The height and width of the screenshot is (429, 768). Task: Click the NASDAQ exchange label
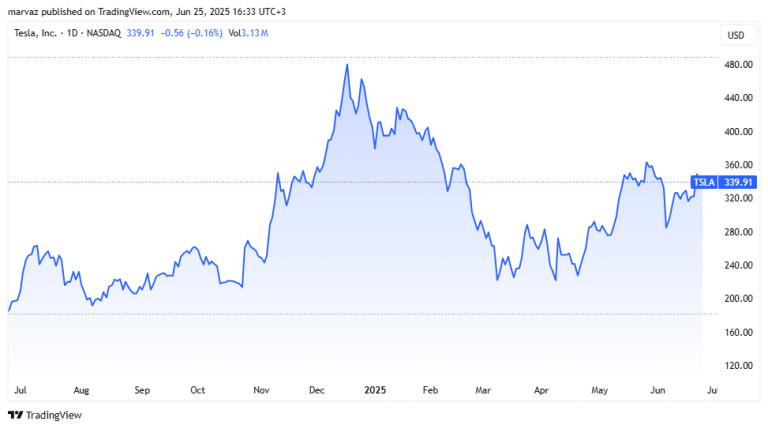click(104, 33)
